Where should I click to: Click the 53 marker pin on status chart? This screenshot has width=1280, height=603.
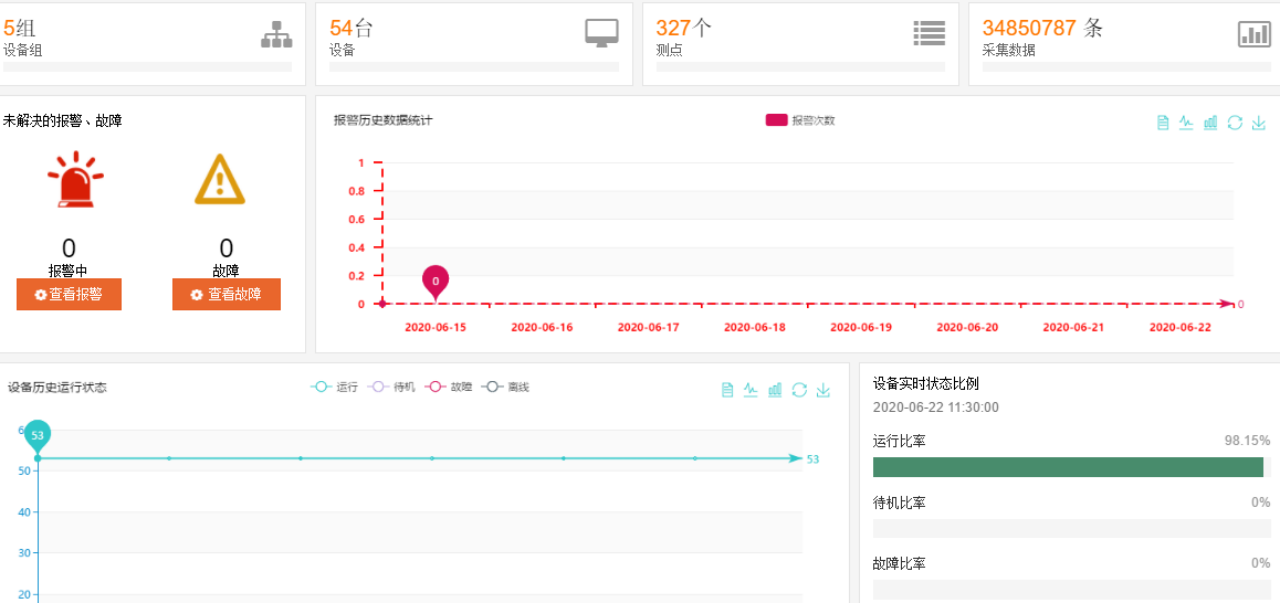pos(38,436)
